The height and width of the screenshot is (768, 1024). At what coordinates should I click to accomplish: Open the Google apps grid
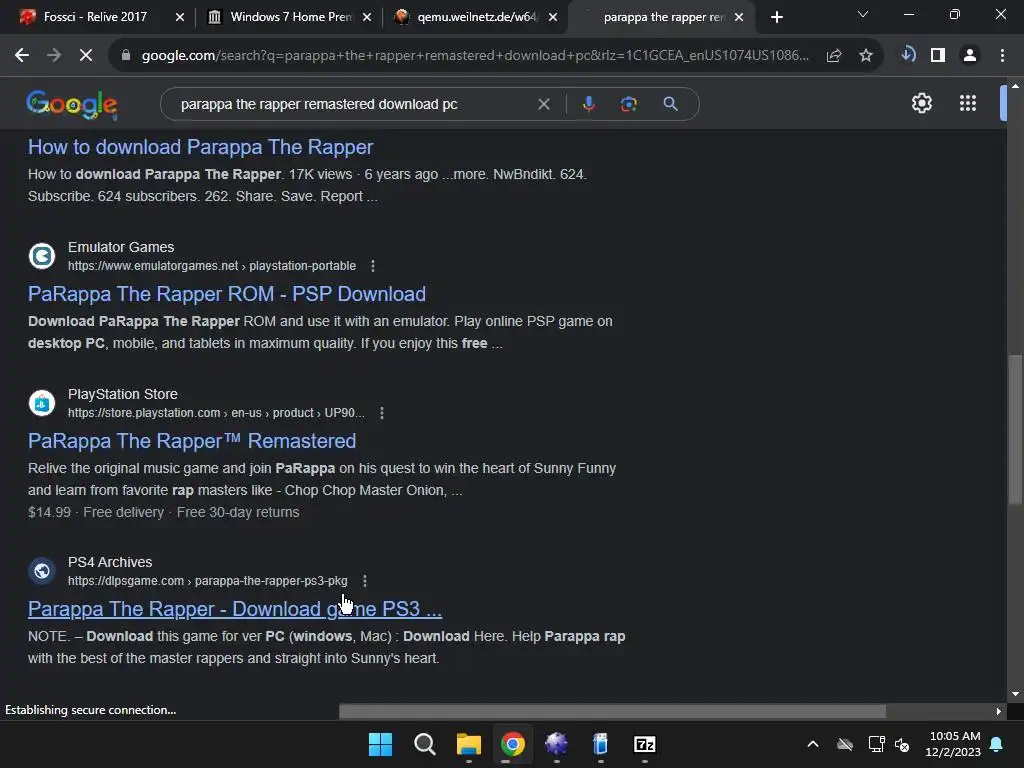tap(968, 103)
